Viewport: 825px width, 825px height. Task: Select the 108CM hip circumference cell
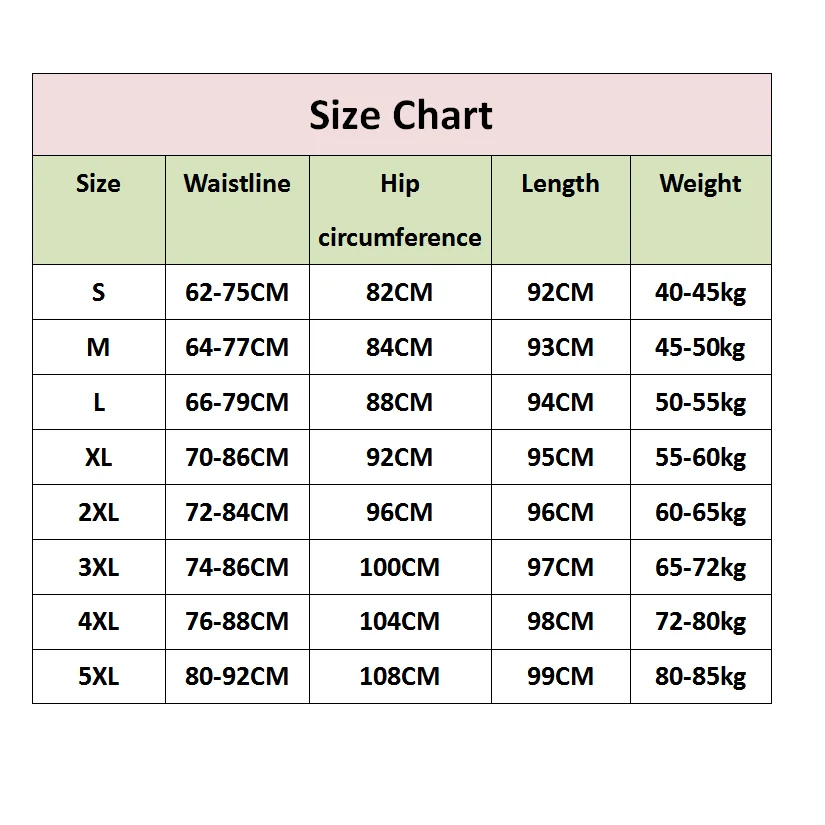tap(400, 676)
